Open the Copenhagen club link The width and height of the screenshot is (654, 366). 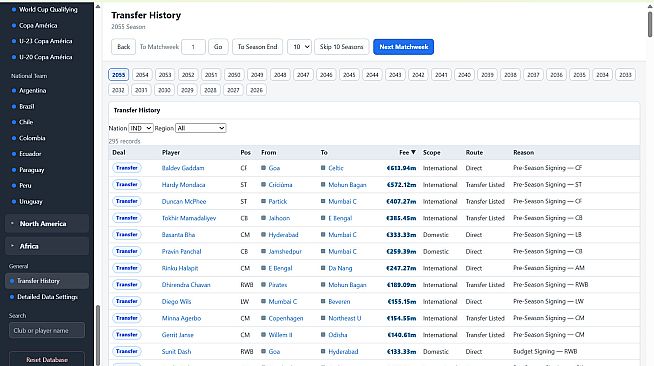pyautogui.click(x=286, y=318)
